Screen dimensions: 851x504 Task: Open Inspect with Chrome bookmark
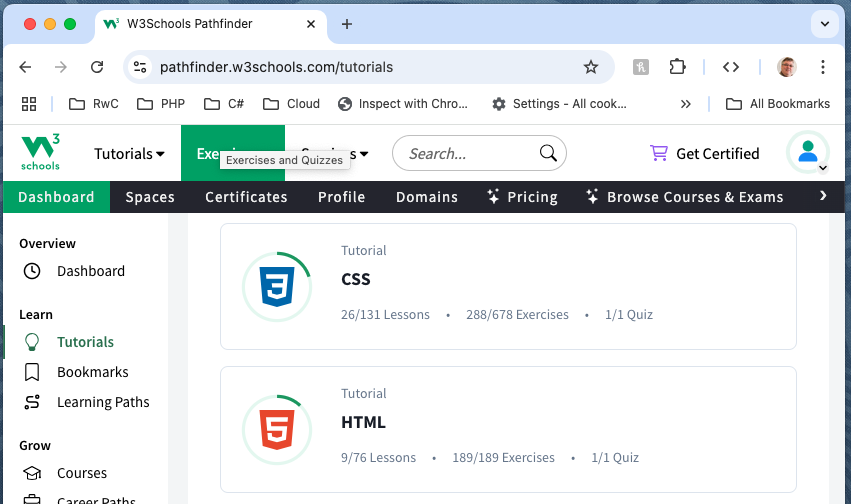402,104
